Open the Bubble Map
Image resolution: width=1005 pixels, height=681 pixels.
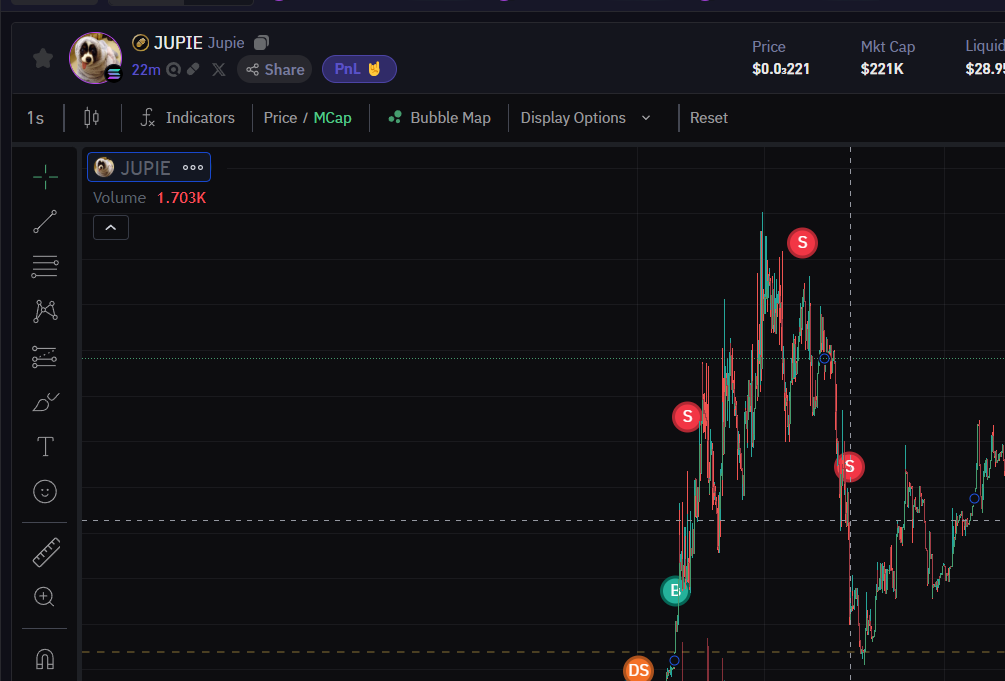[439, 117]
